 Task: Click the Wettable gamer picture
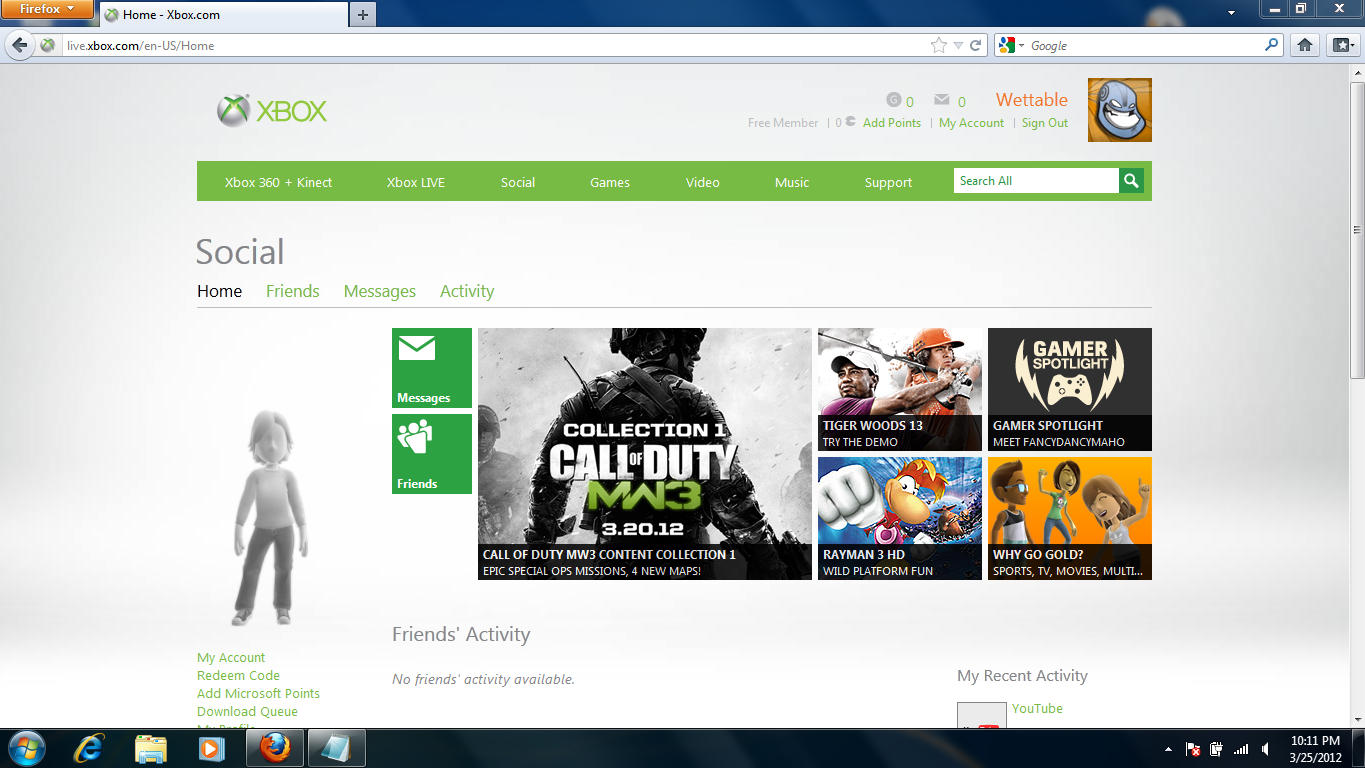1120,110
